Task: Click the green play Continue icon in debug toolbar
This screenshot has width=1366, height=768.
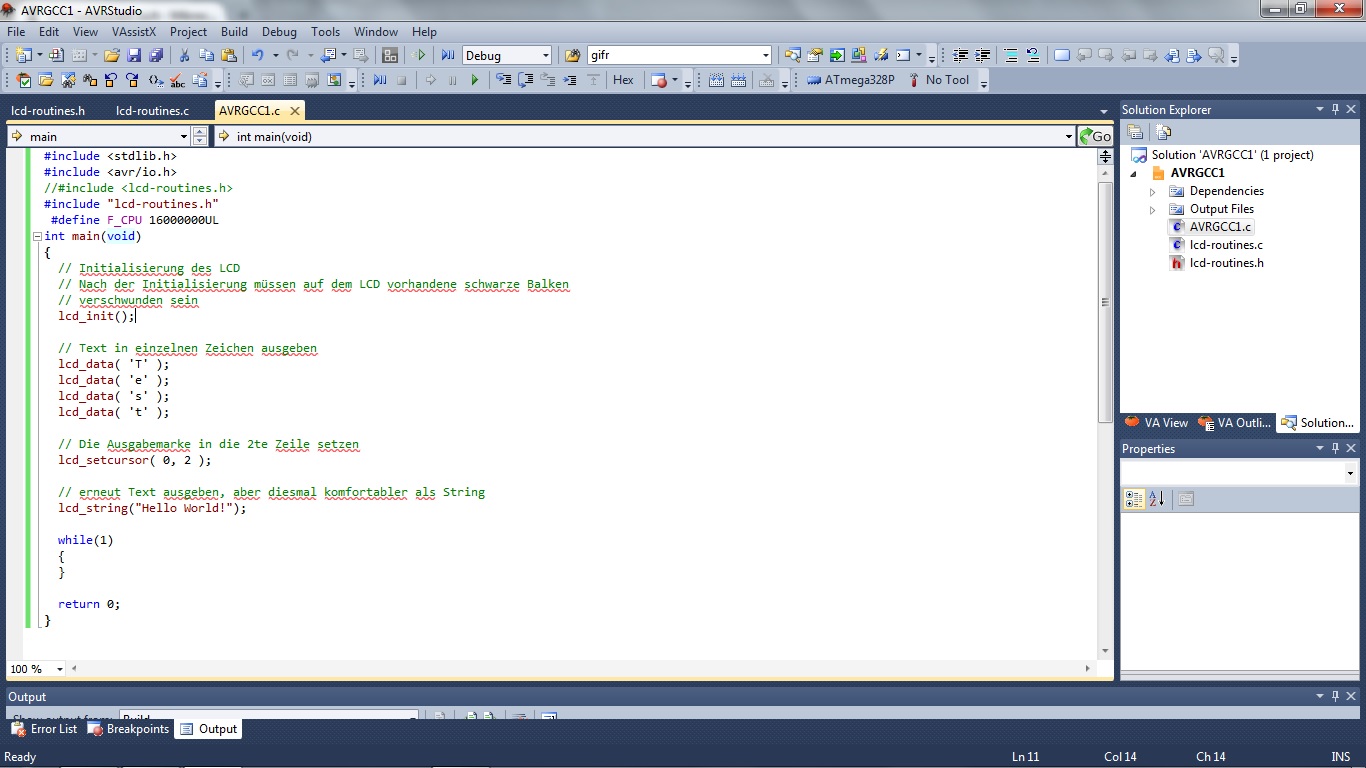Action: (475, 80)
